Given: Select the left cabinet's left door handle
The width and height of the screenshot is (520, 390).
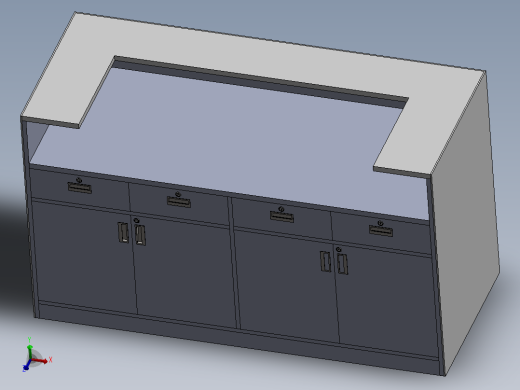Looking at the screenshot, I should (123, 232).
